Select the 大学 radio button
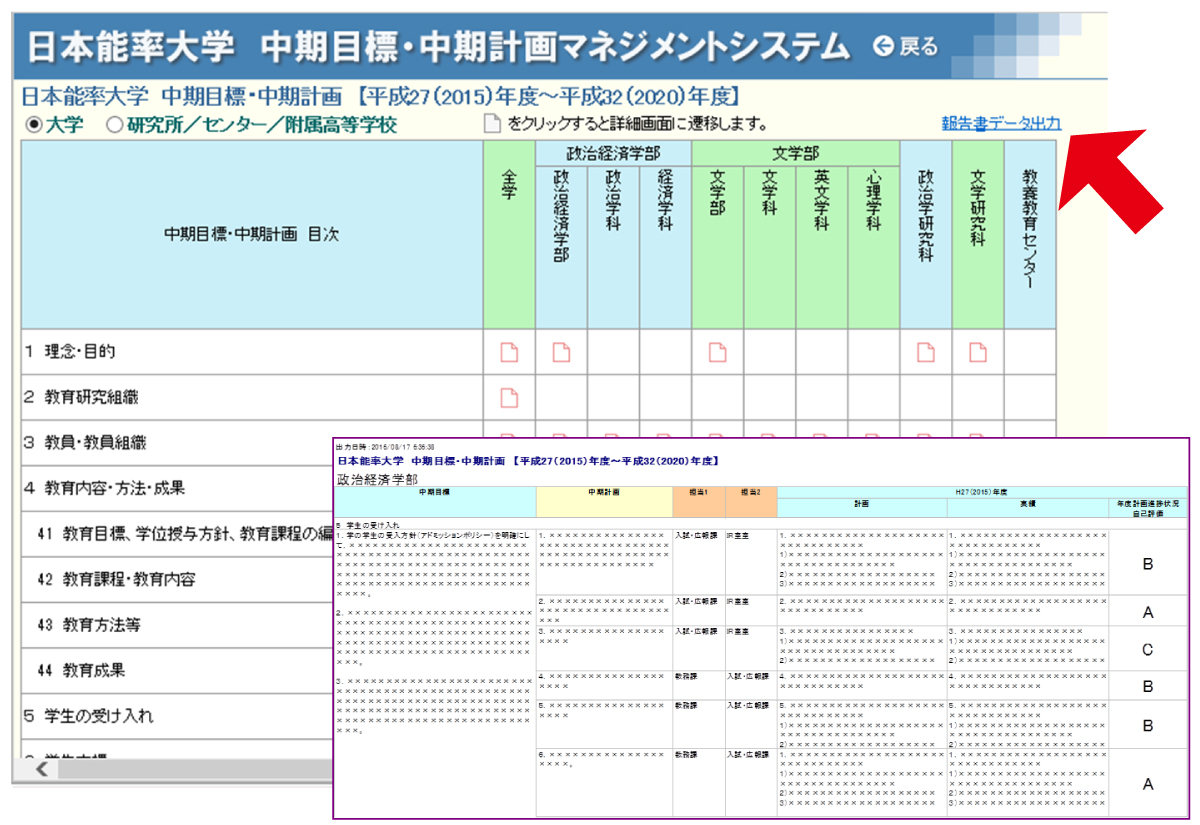The width and height of the screenshot is (1200, 825). pyautogui.click(x=33, y=125)
